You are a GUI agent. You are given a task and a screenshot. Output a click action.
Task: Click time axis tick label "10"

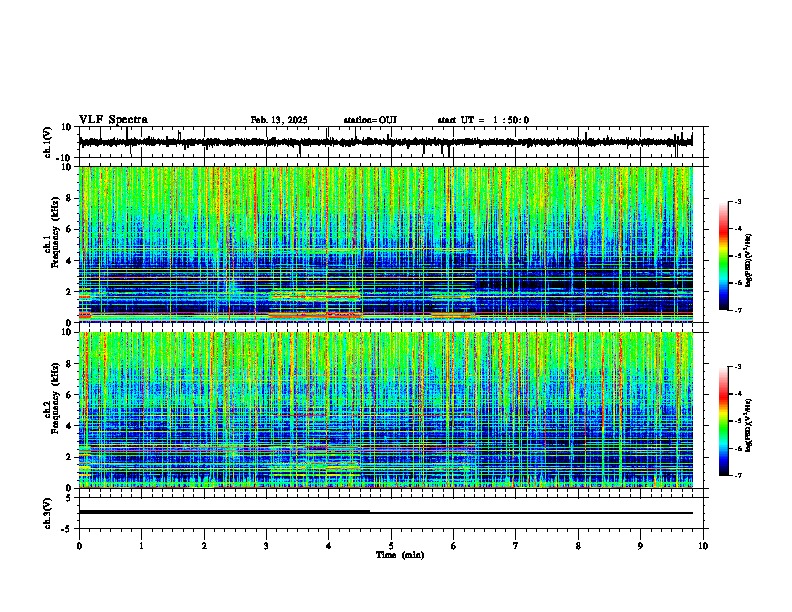pyautogui.click(x=703, y=546)
